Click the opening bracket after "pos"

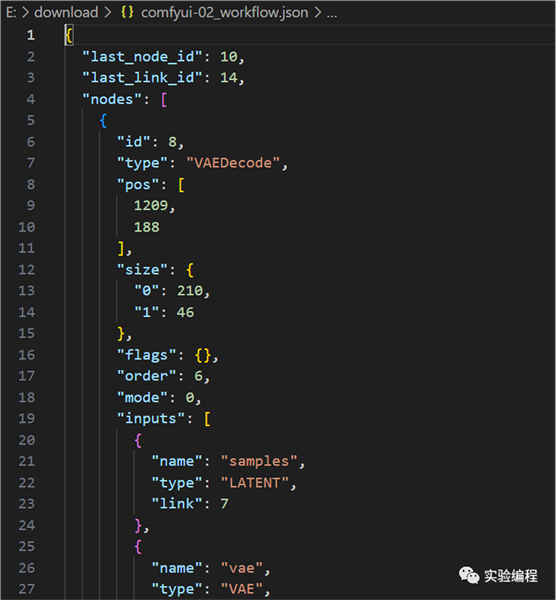point(181,185)
